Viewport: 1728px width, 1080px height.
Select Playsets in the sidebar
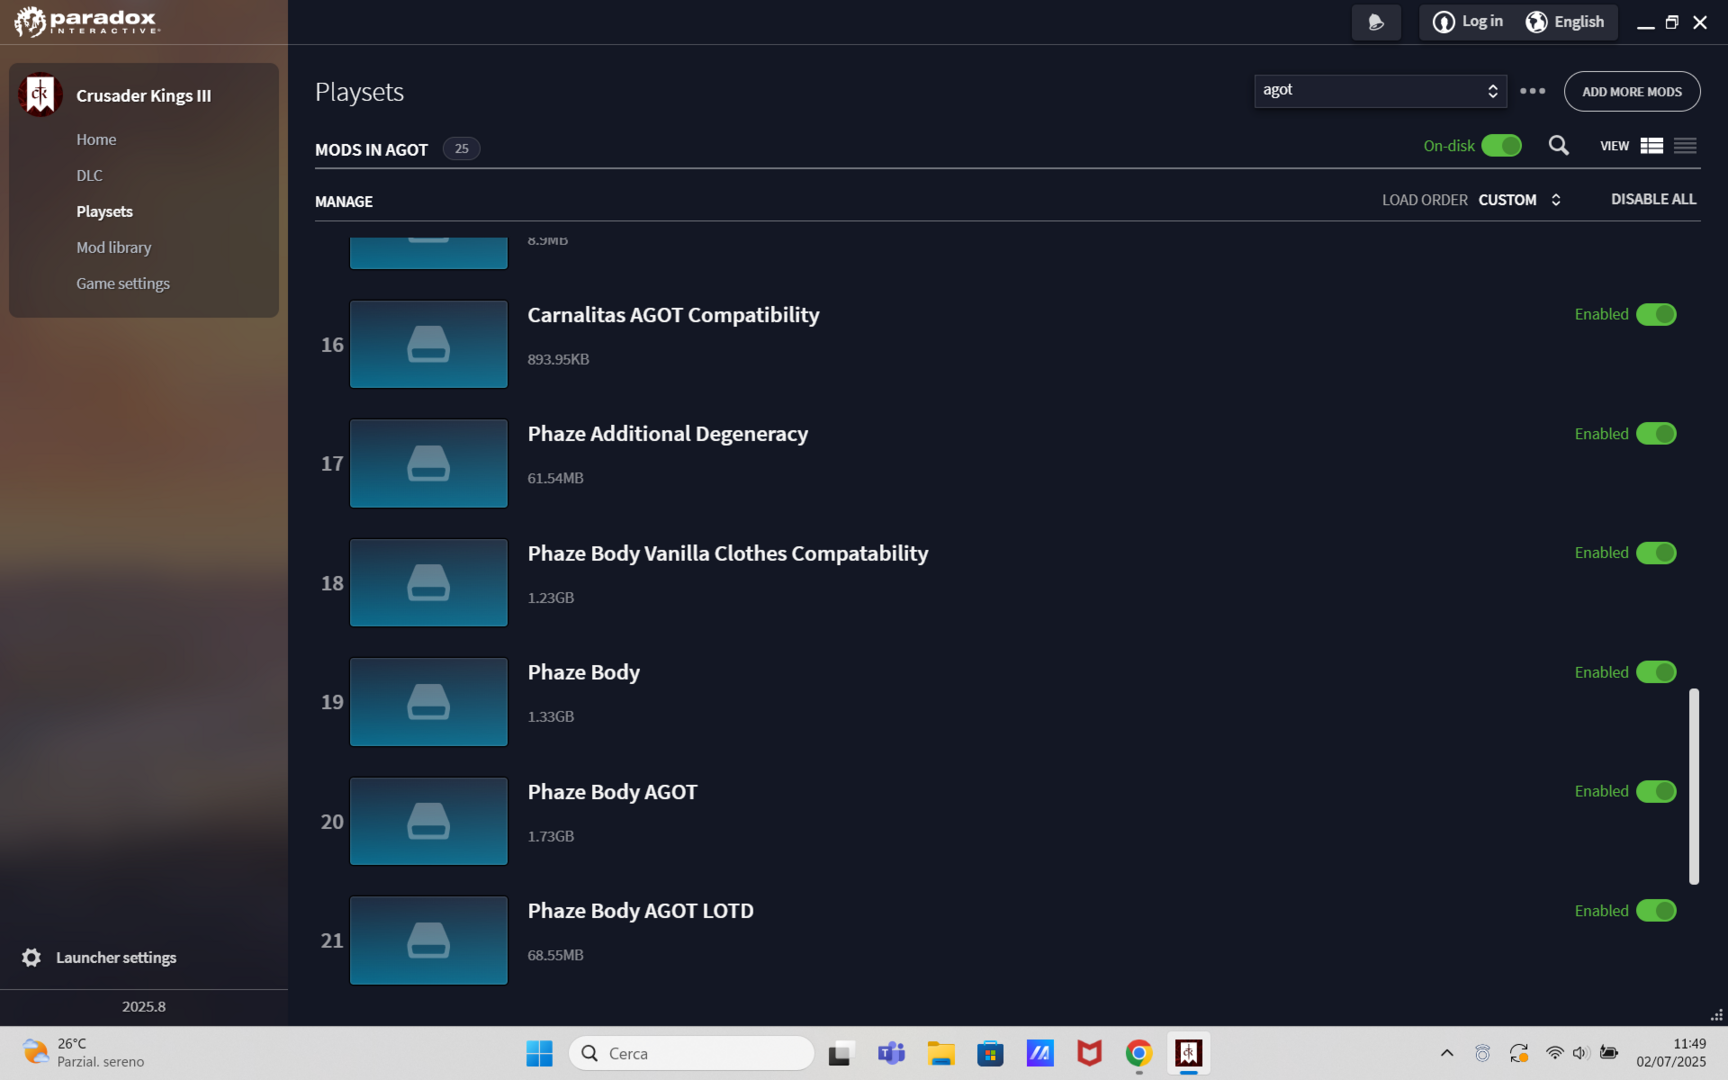click(x=104, y=211)
